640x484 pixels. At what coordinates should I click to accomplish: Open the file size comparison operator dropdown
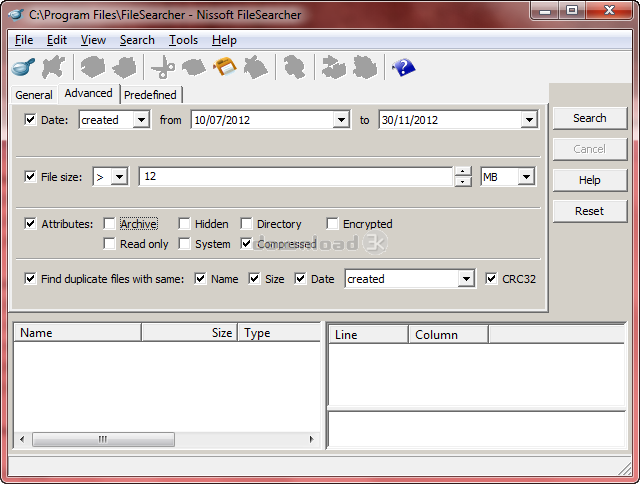click(x=120, y=177)
